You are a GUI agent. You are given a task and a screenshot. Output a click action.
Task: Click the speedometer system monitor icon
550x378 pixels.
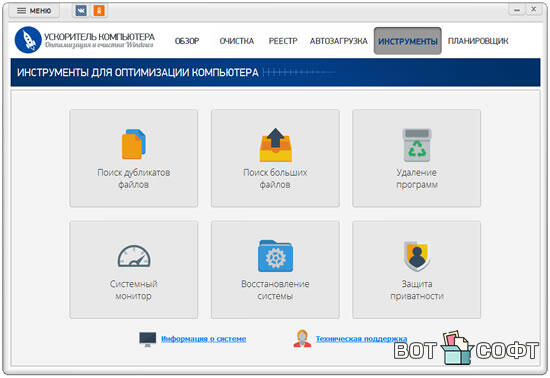(x=134, y=256)
